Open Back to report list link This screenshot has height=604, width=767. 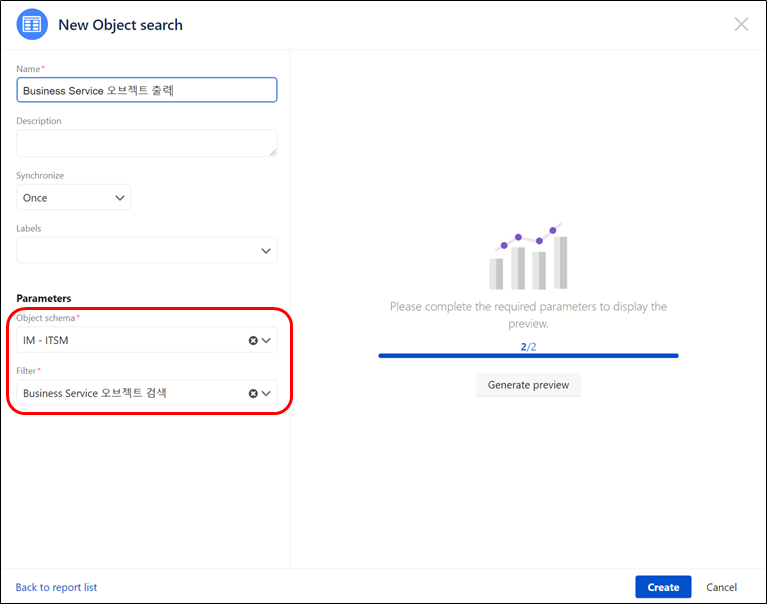(x=56, y=587)
